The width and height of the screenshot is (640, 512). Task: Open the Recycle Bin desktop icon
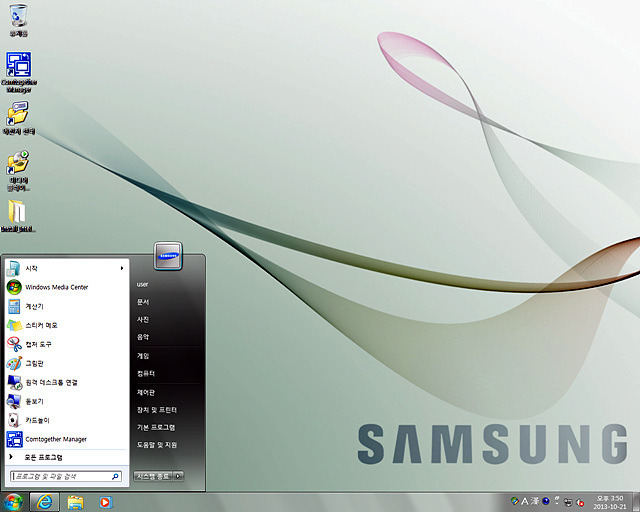(18, 20)
